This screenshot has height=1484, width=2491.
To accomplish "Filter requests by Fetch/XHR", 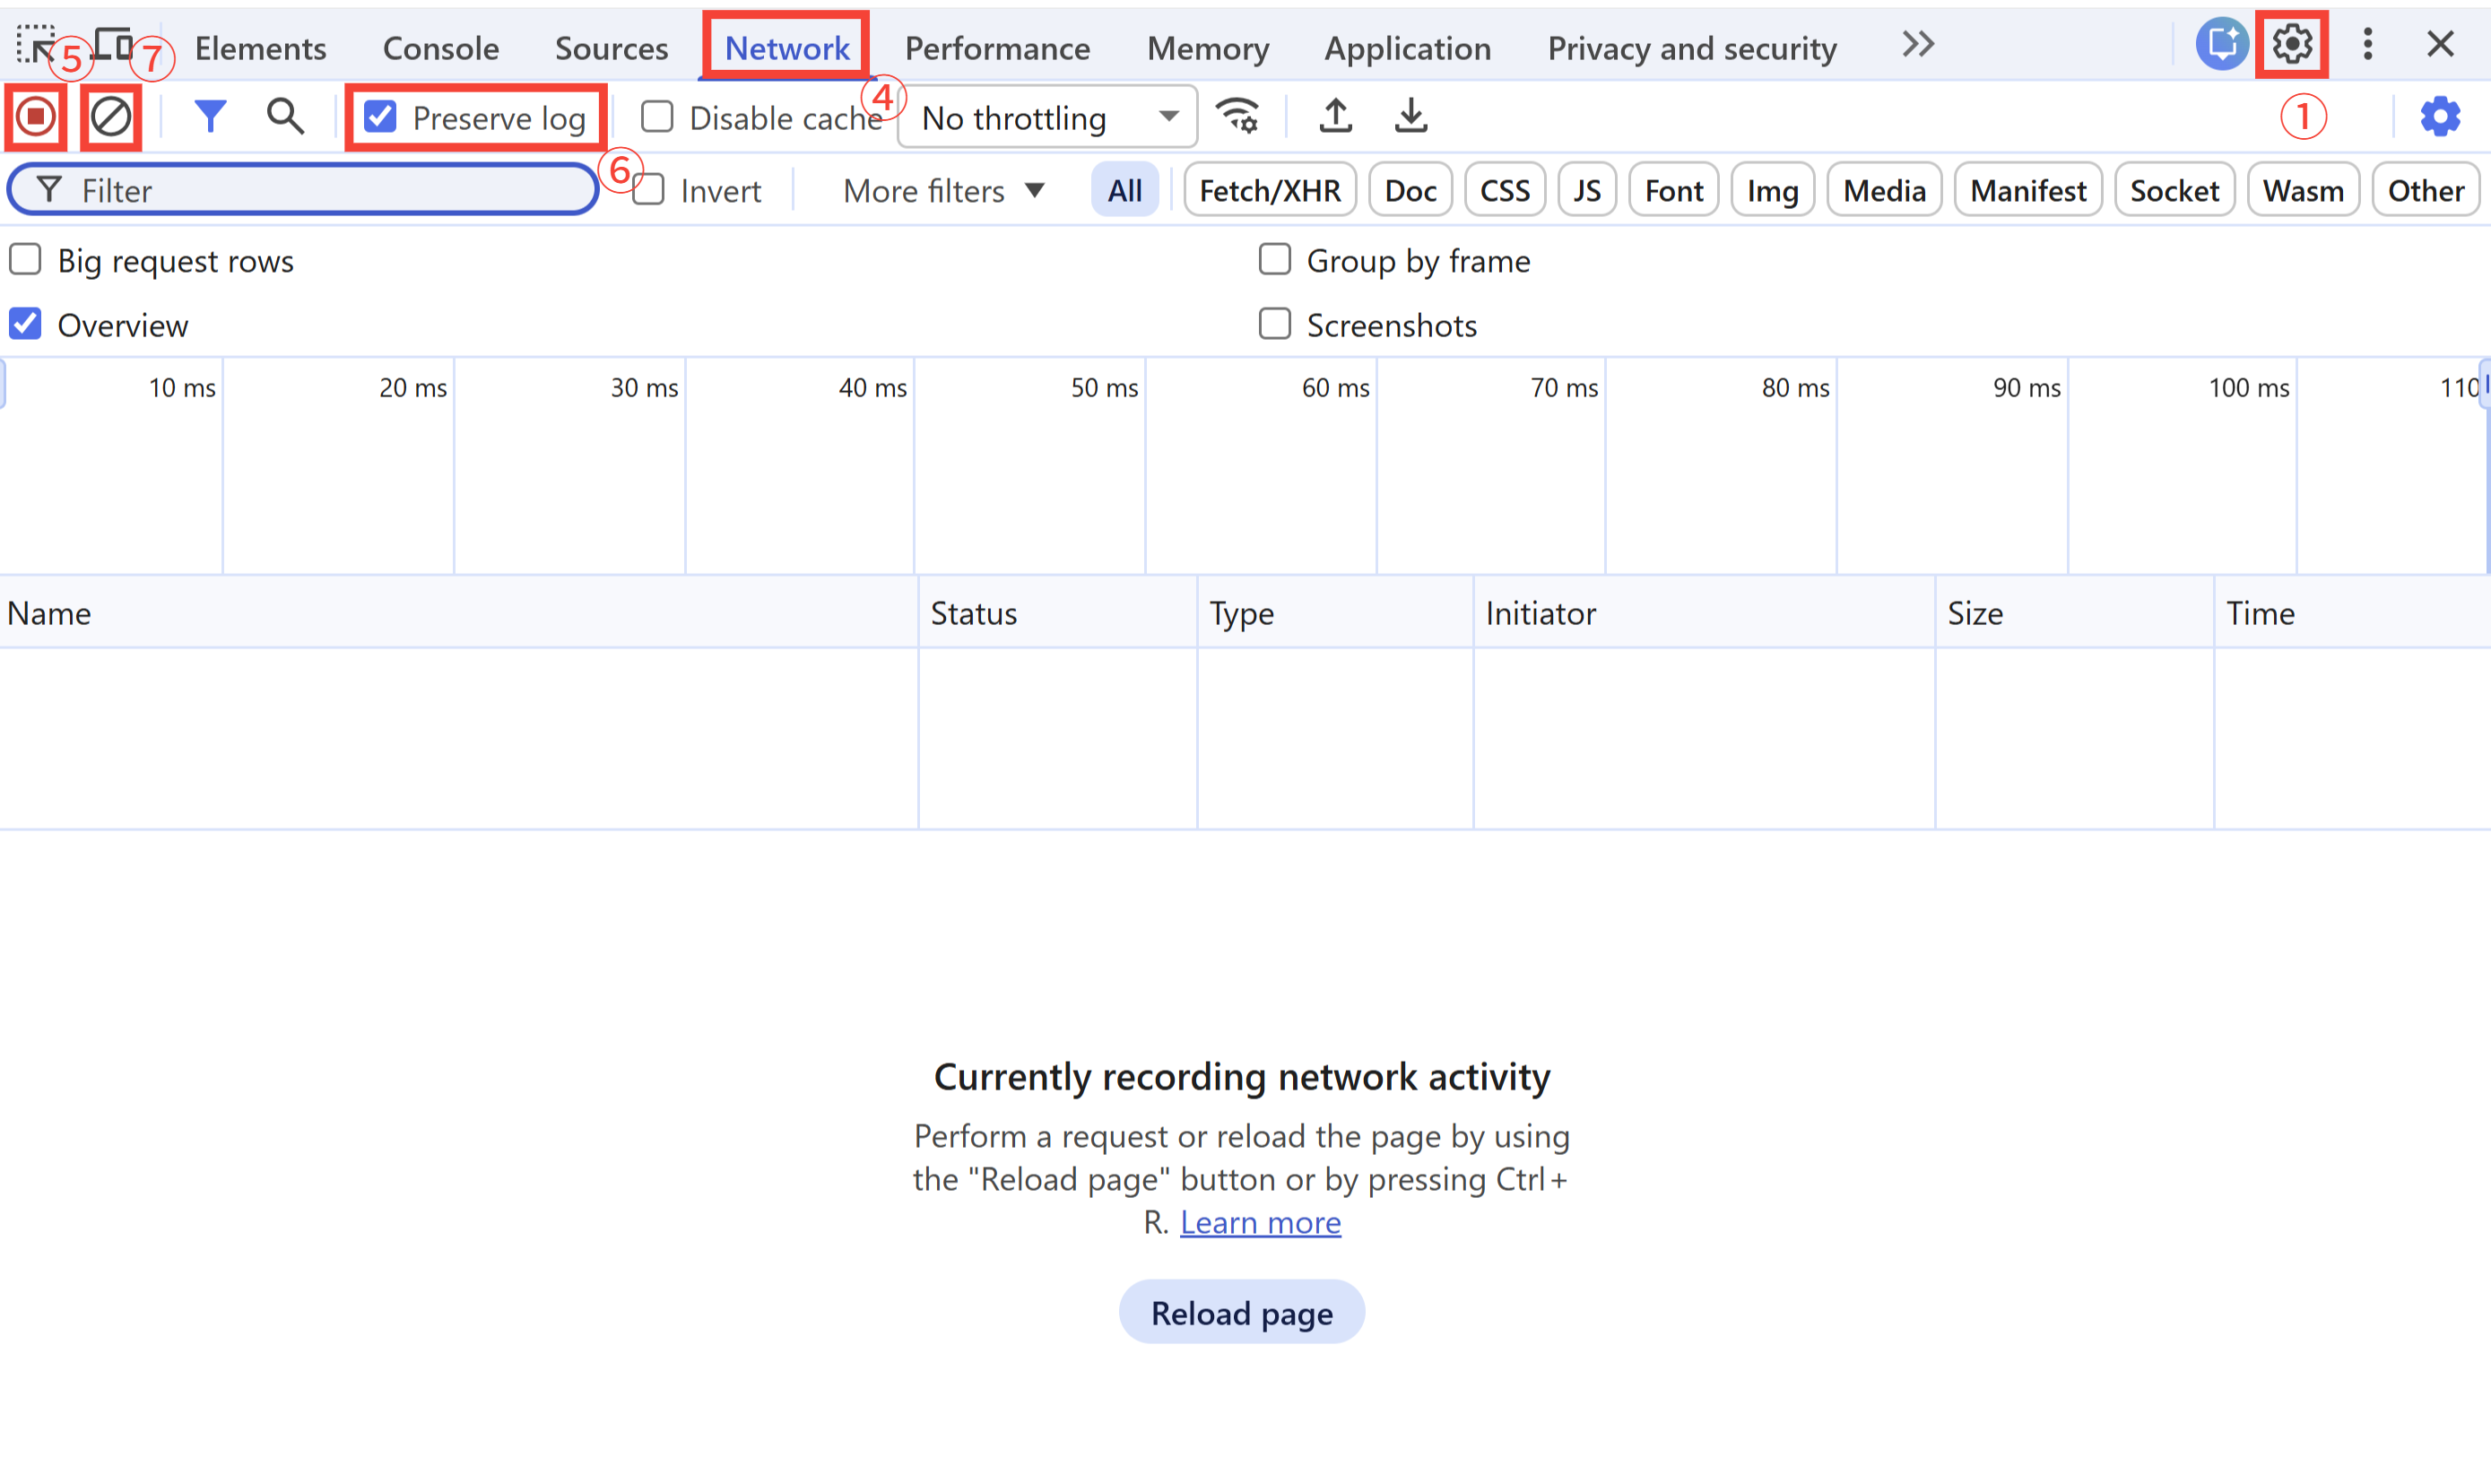I will click(1270, 190).
